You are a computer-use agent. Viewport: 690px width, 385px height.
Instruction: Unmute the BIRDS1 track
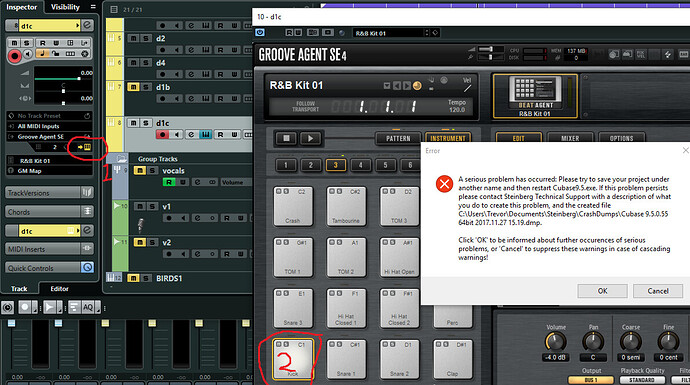133,279
